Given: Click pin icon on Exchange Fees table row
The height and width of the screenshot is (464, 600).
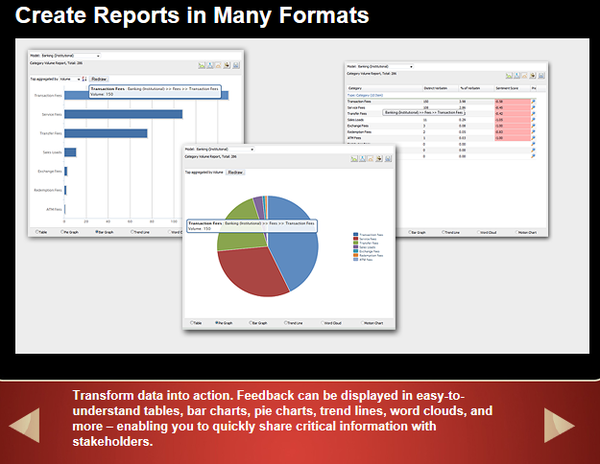Looking at the screenshot, I should tap(533, 126).
